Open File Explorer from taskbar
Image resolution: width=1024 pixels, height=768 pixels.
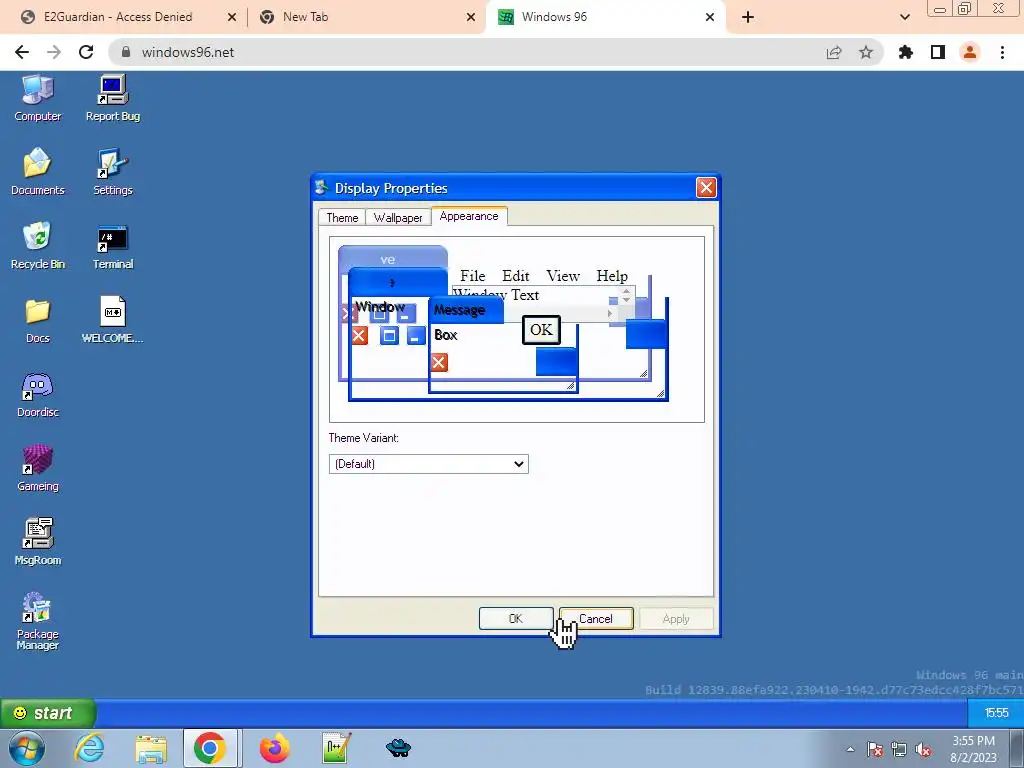(151, 748)
